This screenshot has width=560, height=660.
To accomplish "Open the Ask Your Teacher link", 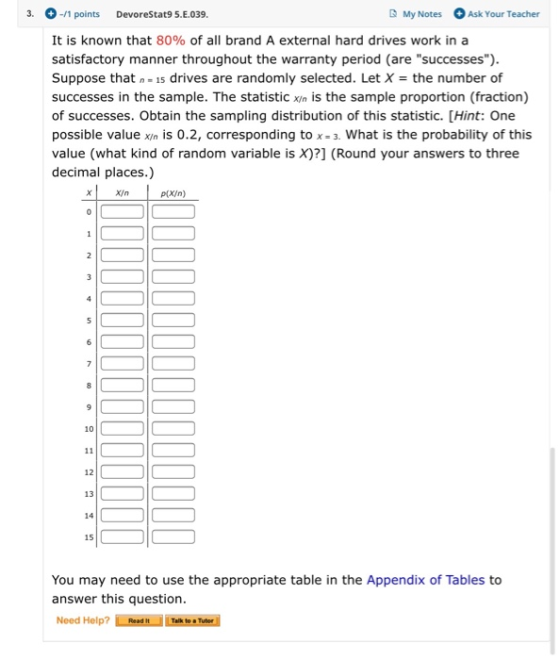I will point(504,14).
